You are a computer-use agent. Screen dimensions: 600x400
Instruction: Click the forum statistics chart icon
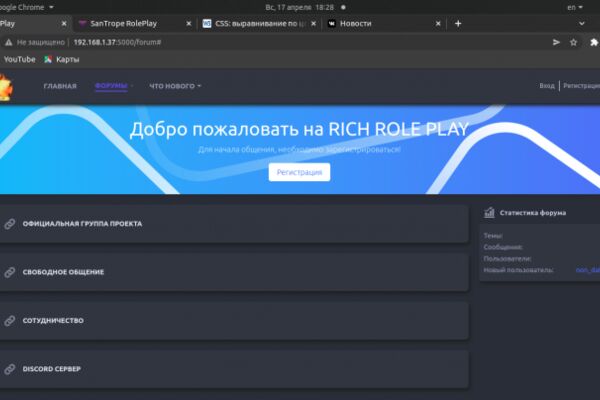[489, 212]
